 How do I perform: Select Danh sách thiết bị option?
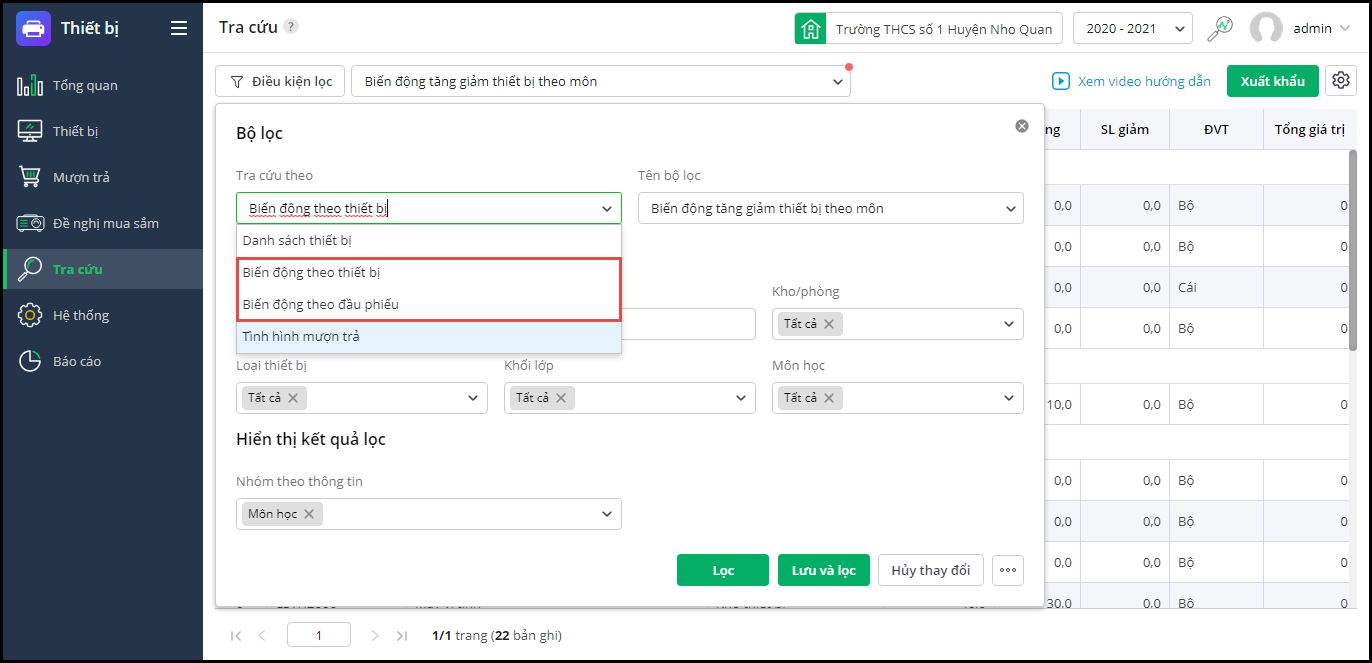pyautogui.click(x=297, y=240)
